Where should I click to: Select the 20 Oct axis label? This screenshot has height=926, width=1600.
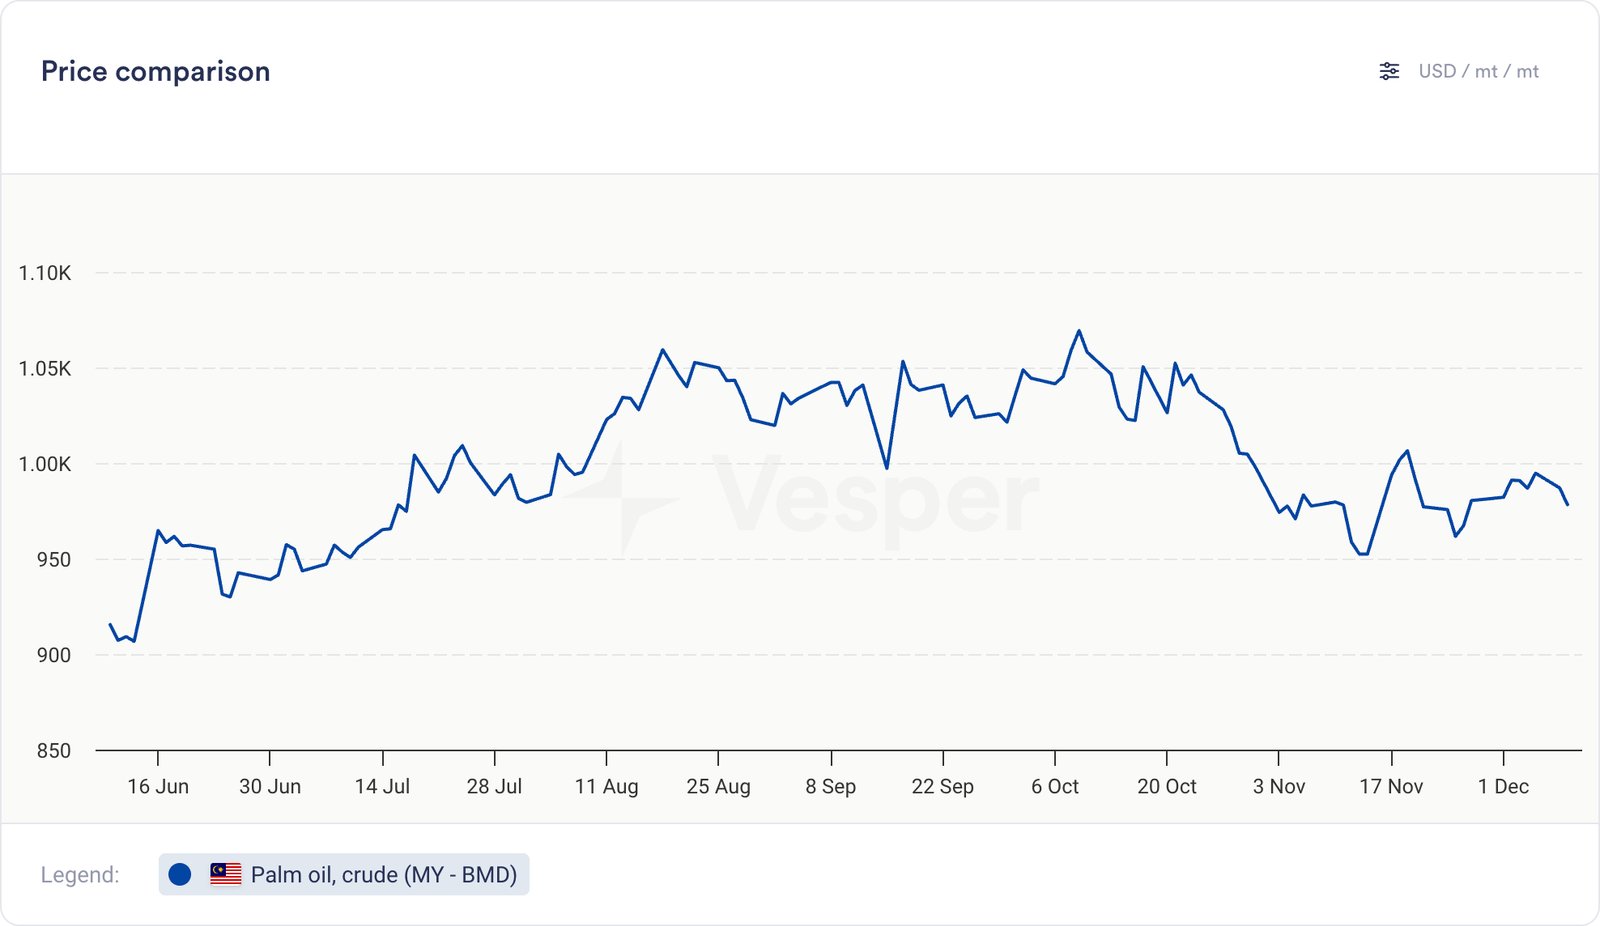1167,786
